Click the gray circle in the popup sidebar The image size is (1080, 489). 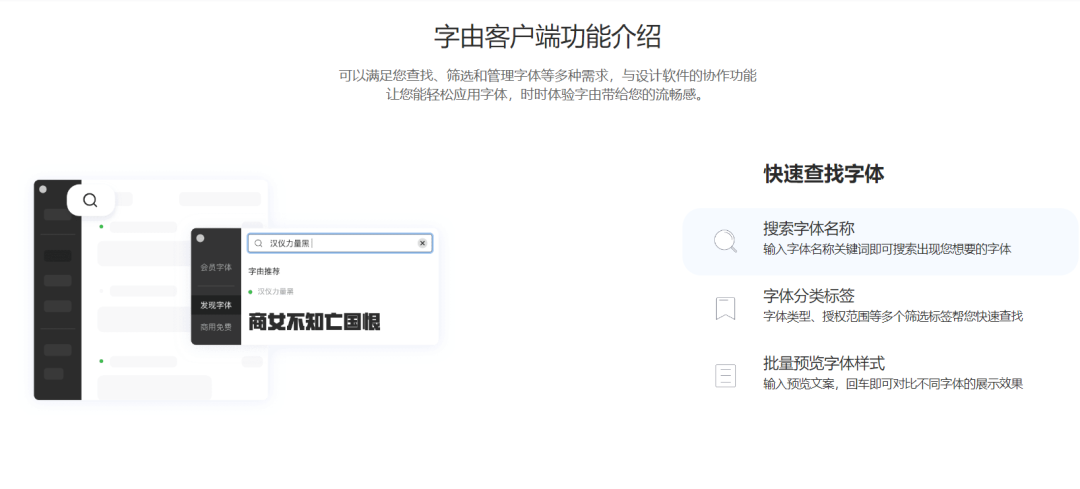pos(200,238)
